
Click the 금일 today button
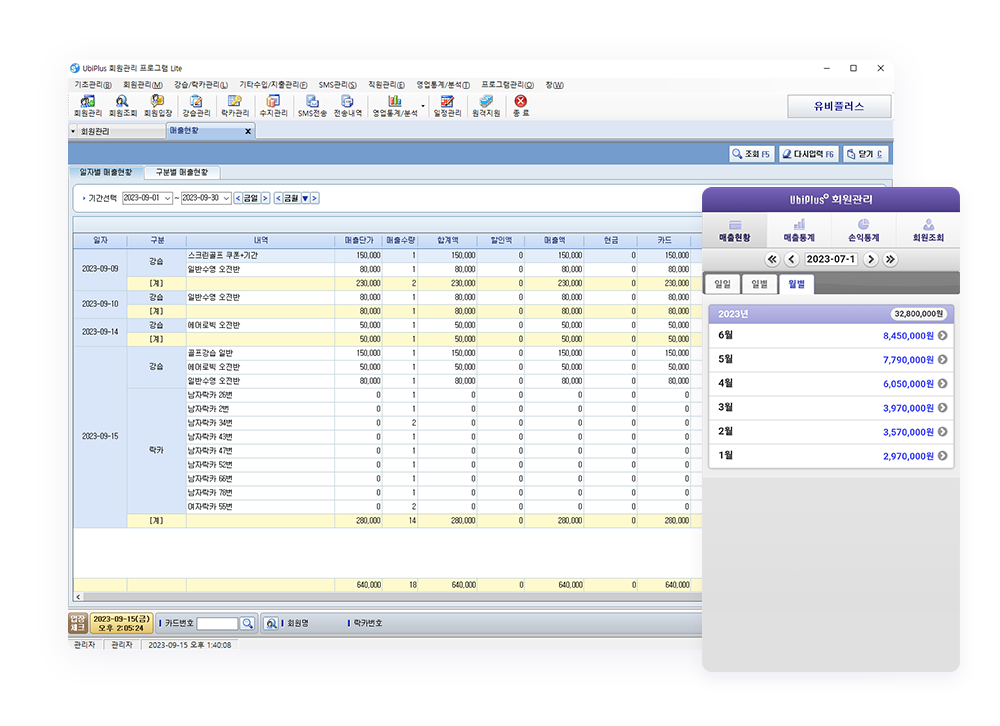tap(251, 198)
